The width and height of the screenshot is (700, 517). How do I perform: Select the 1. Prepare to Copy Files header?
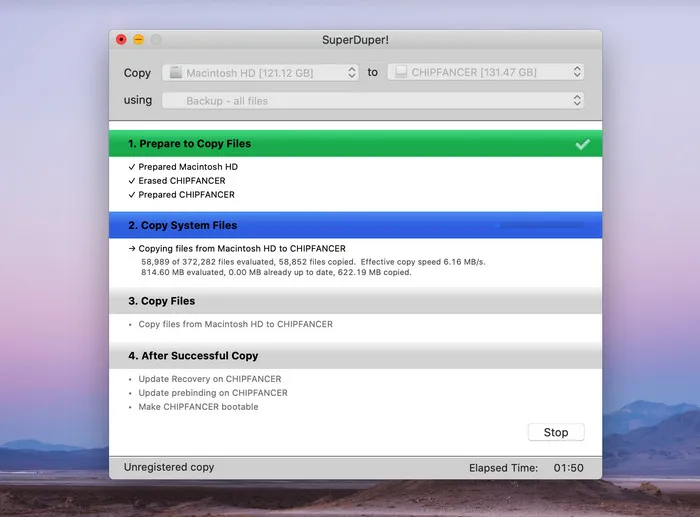355,143
